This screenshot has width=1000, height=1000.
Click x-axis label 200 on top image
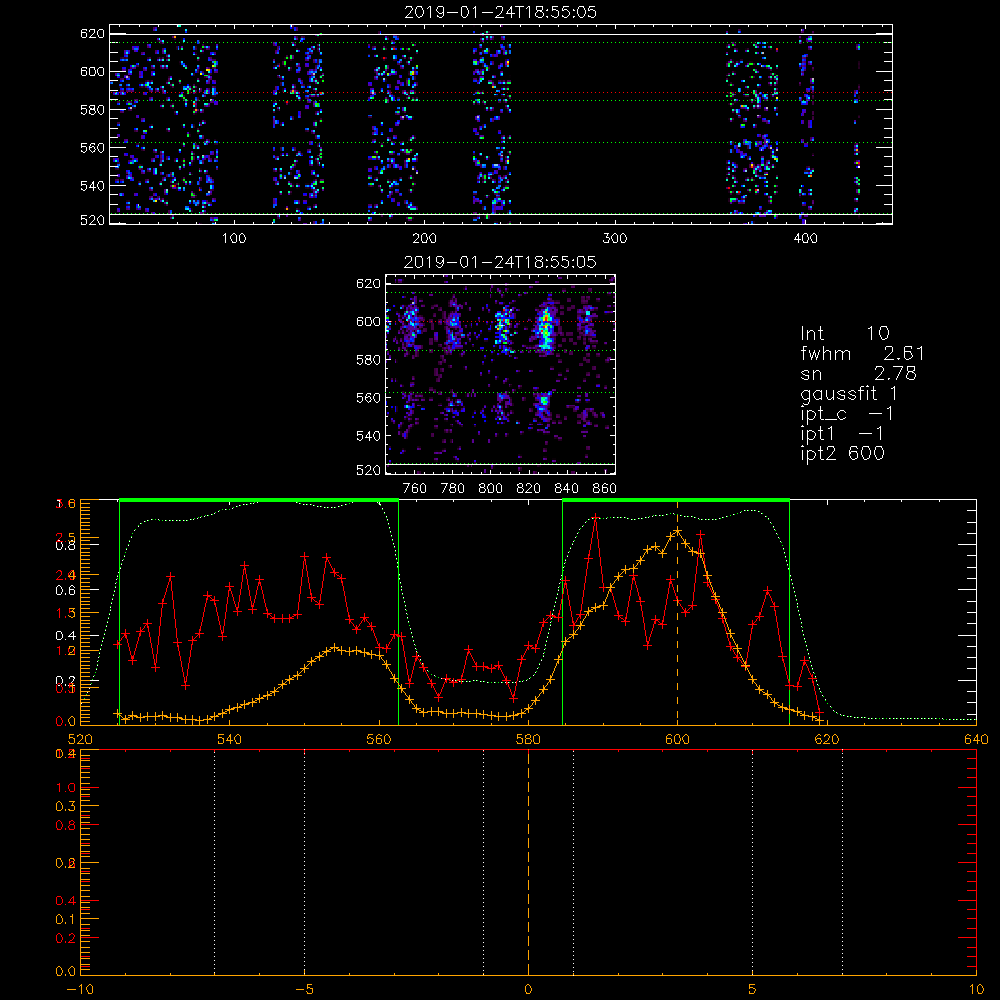point(424,239)
